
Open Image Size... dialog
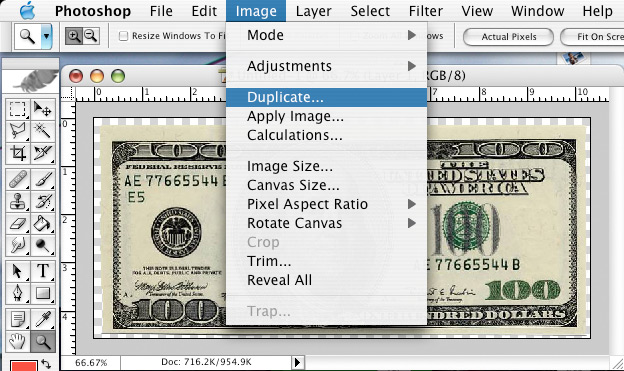click(326, 166)
